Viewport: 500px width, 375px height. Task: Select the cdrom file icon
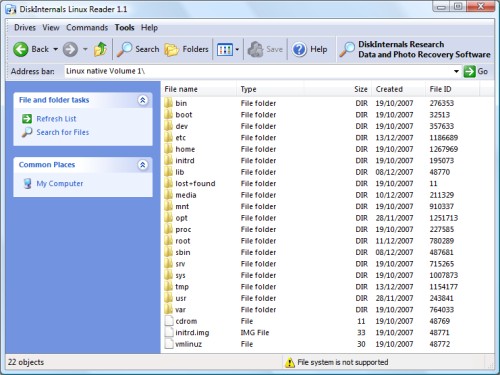169,321
